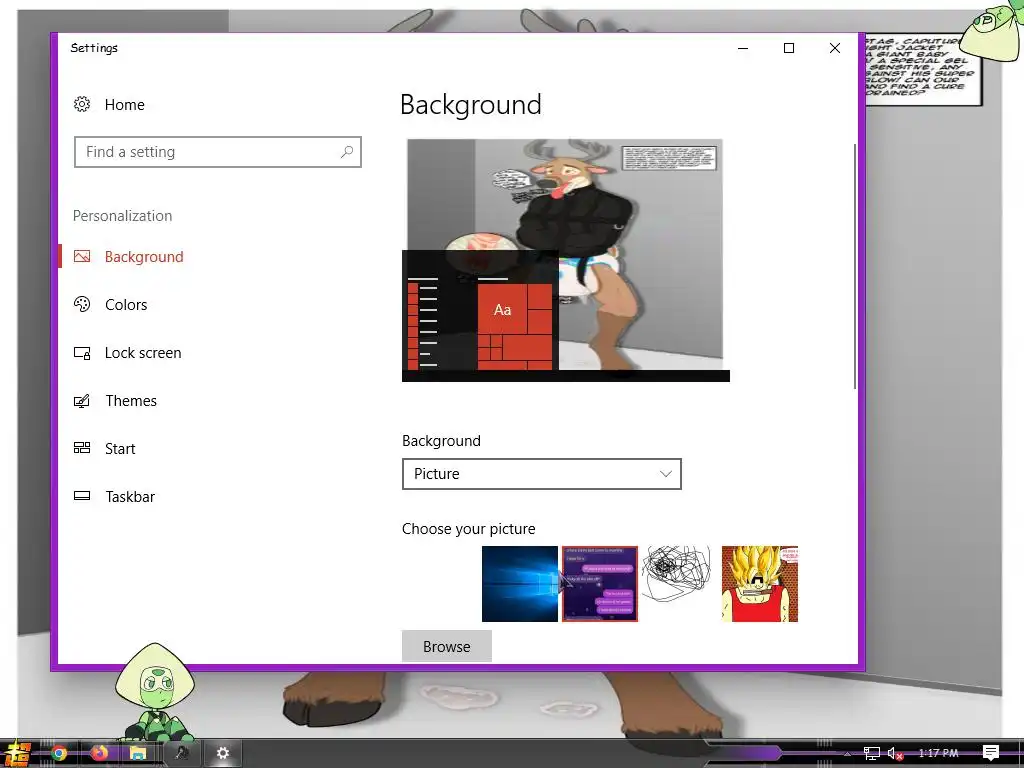Click the Settings window vertical scrollbar
This screenshot has width=1024, height=768.
pyautogui.click(x=855, y=266)
